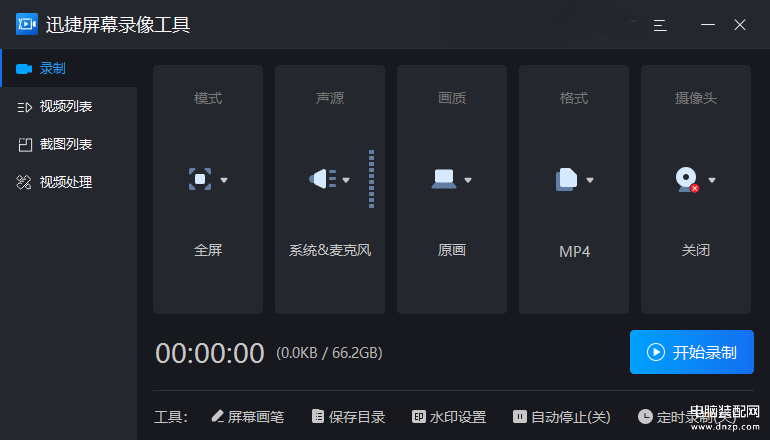770x440 pixels.
Task: Click the webcam camera icon
Action: pyautogui.click(x=687, y=180)
